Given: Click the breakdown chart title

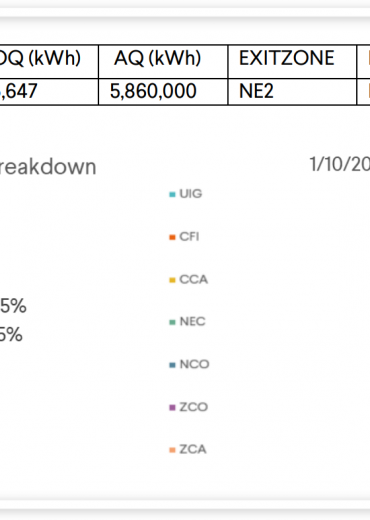Looking at the screenshot, I should click(48, 167).
